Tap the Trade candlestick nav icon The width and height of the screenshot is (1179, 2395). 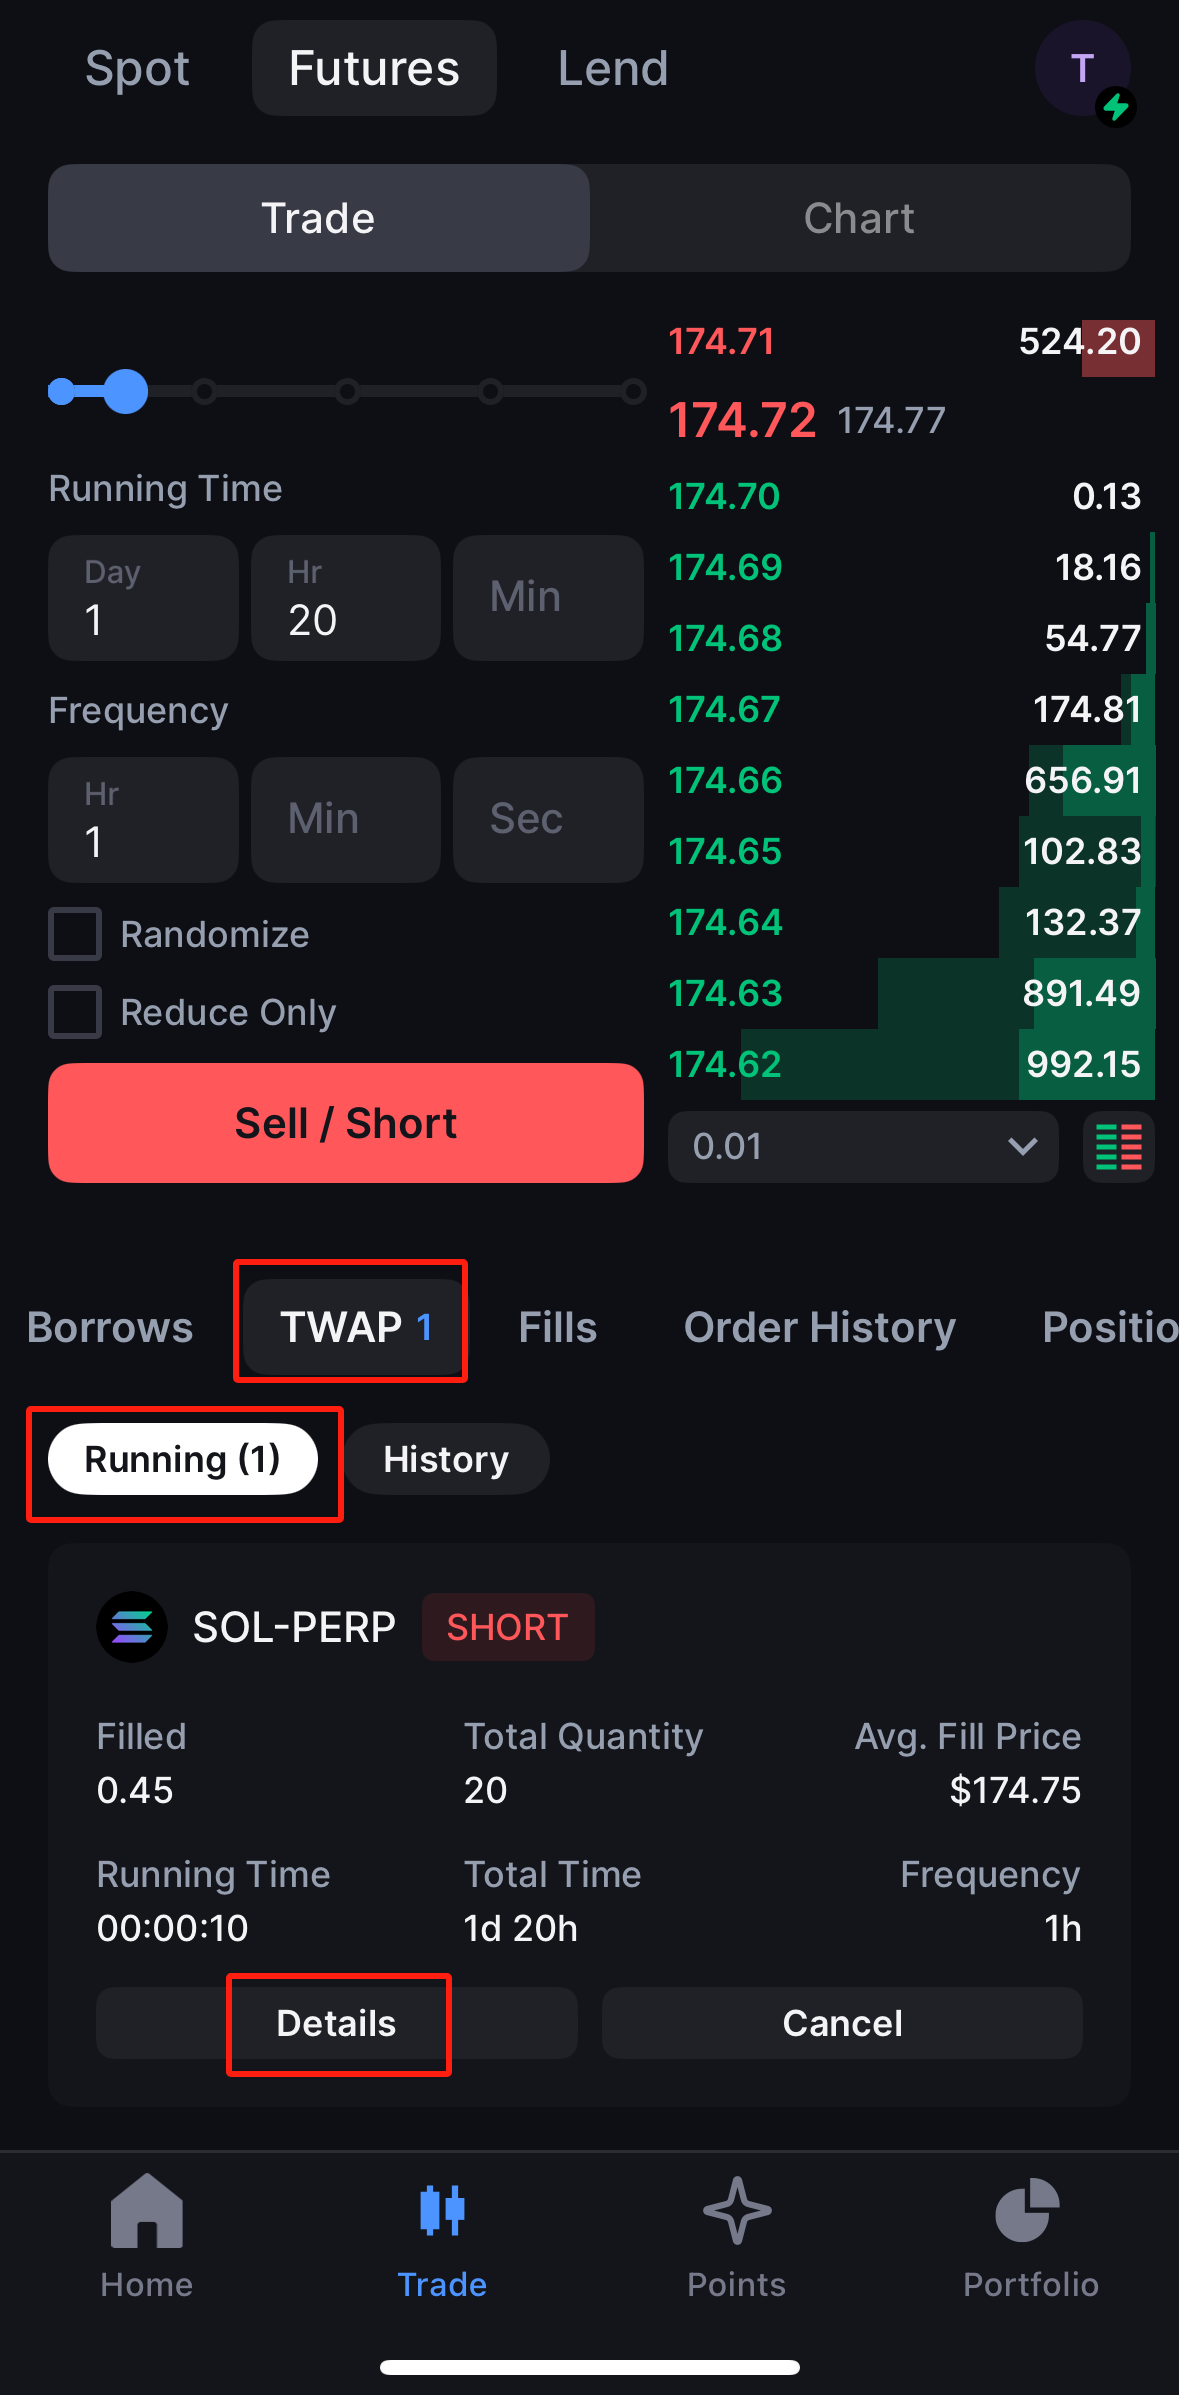(x=442, y=2211)
